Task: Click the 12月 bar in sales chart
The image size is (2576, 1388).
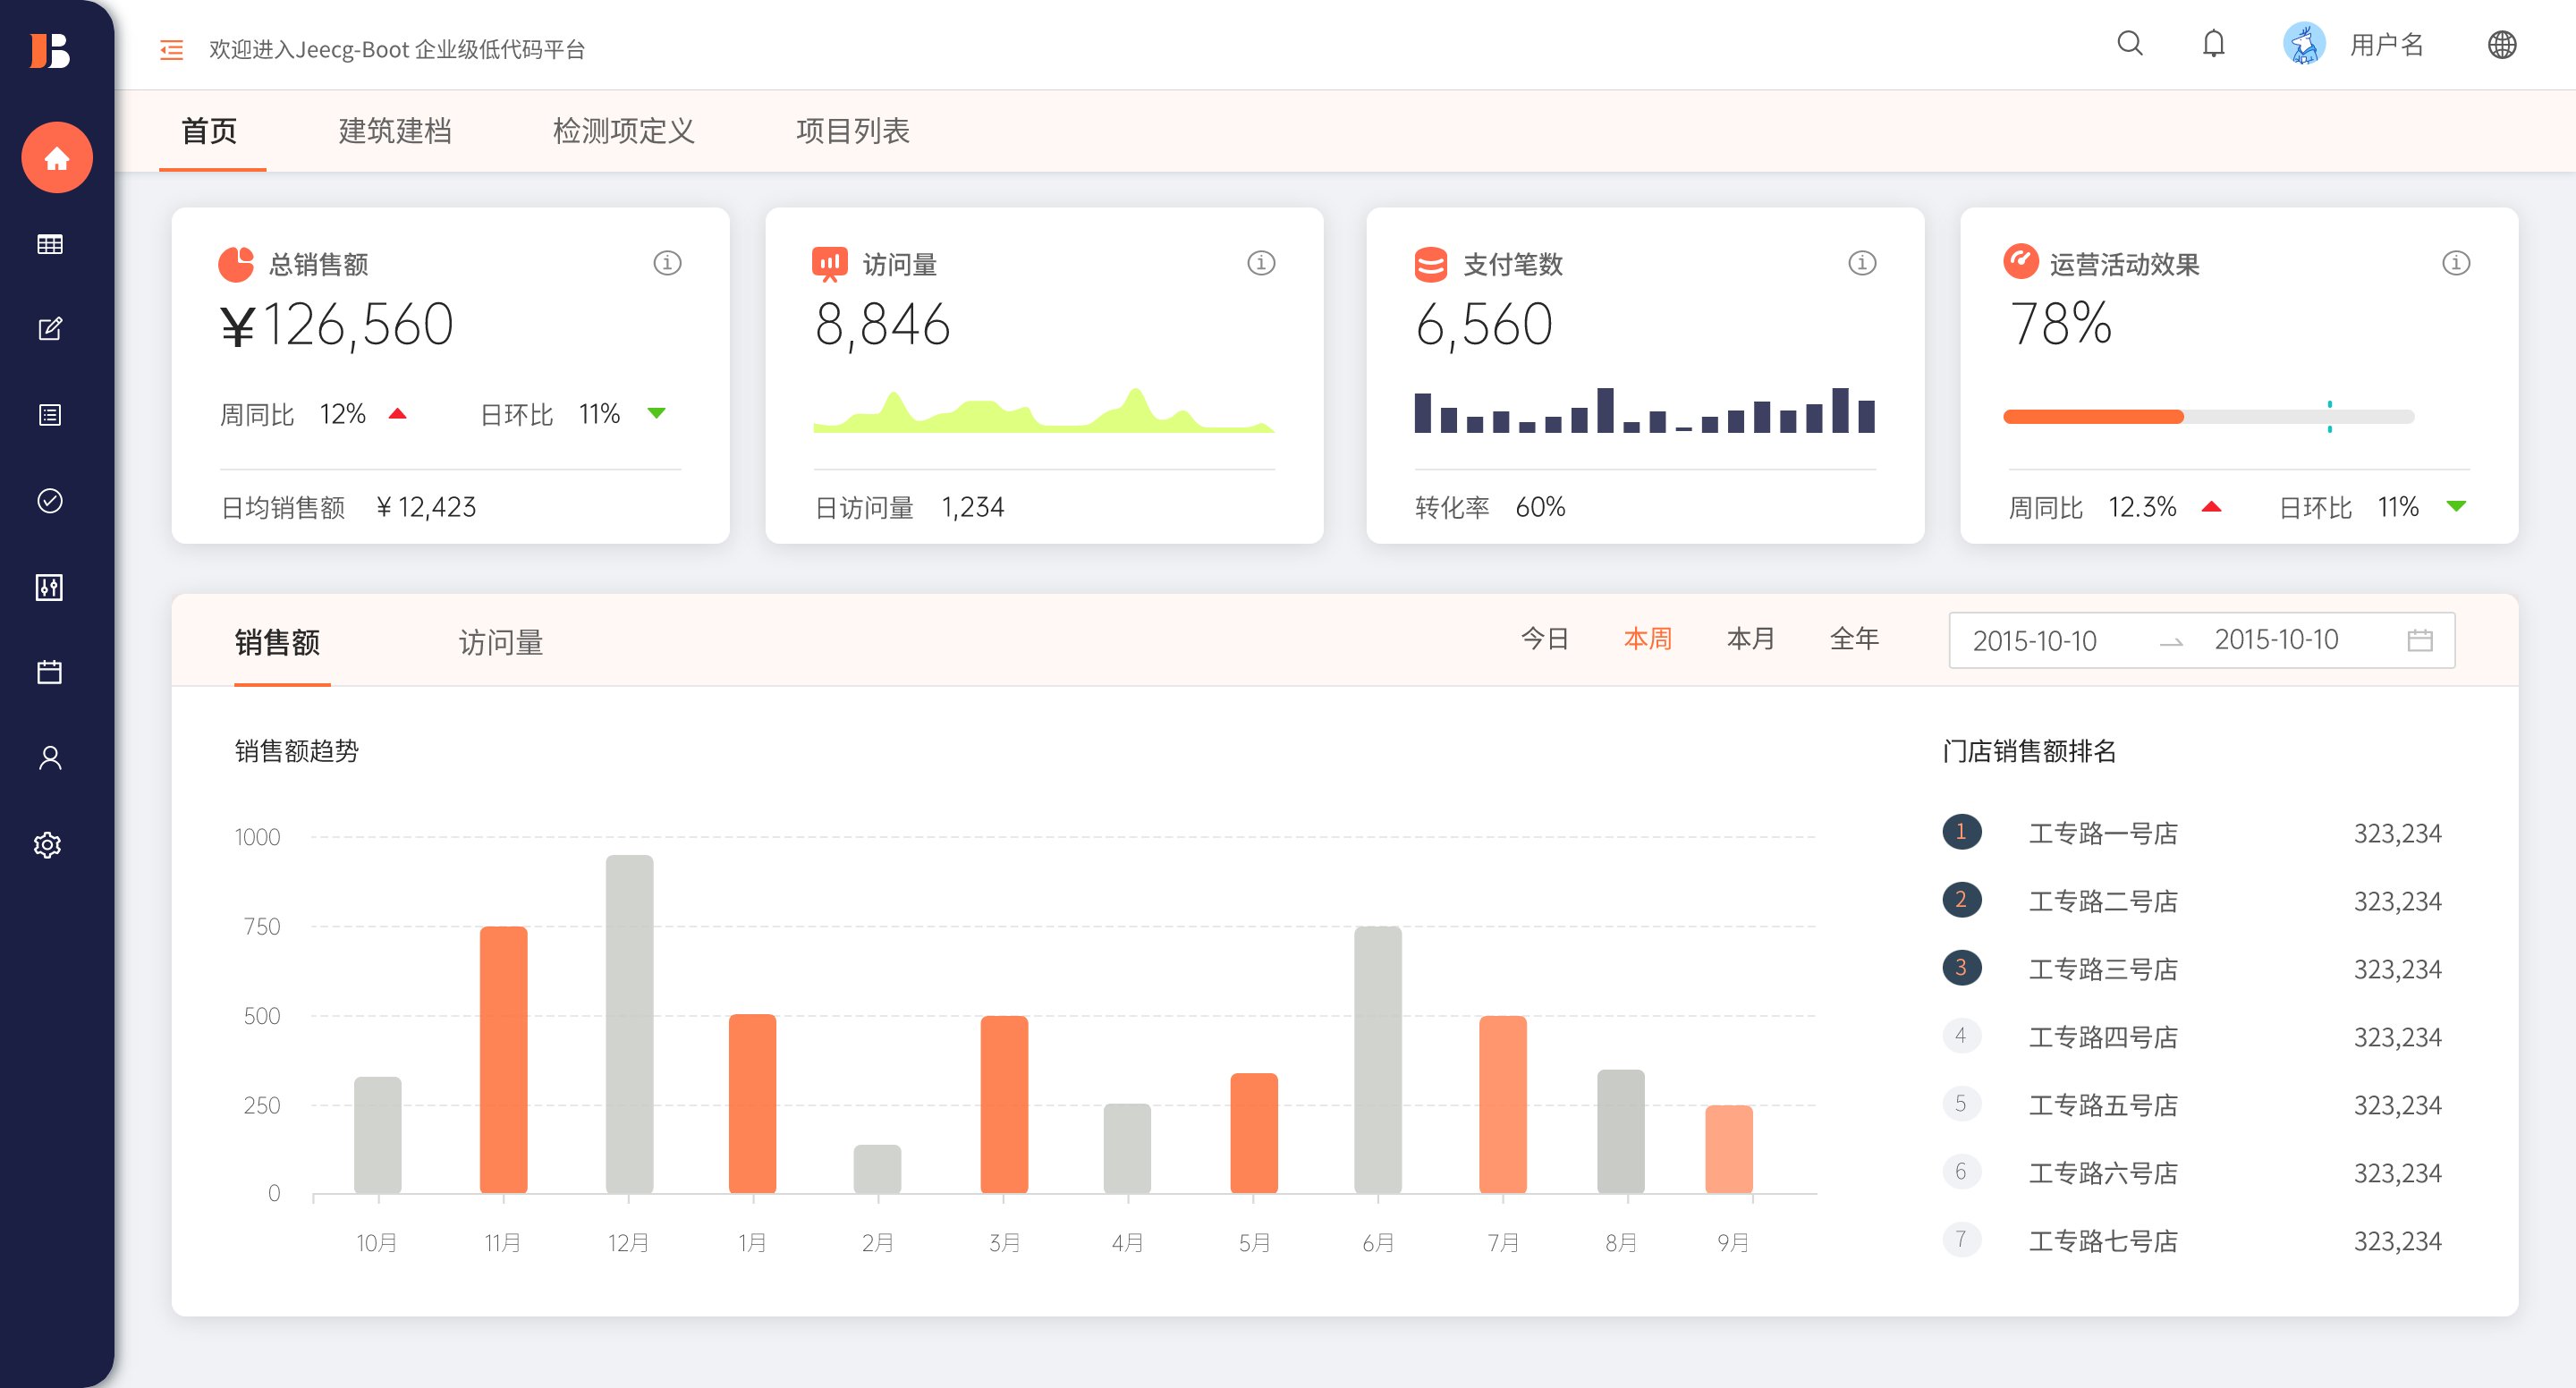Action: point(629,1024)
